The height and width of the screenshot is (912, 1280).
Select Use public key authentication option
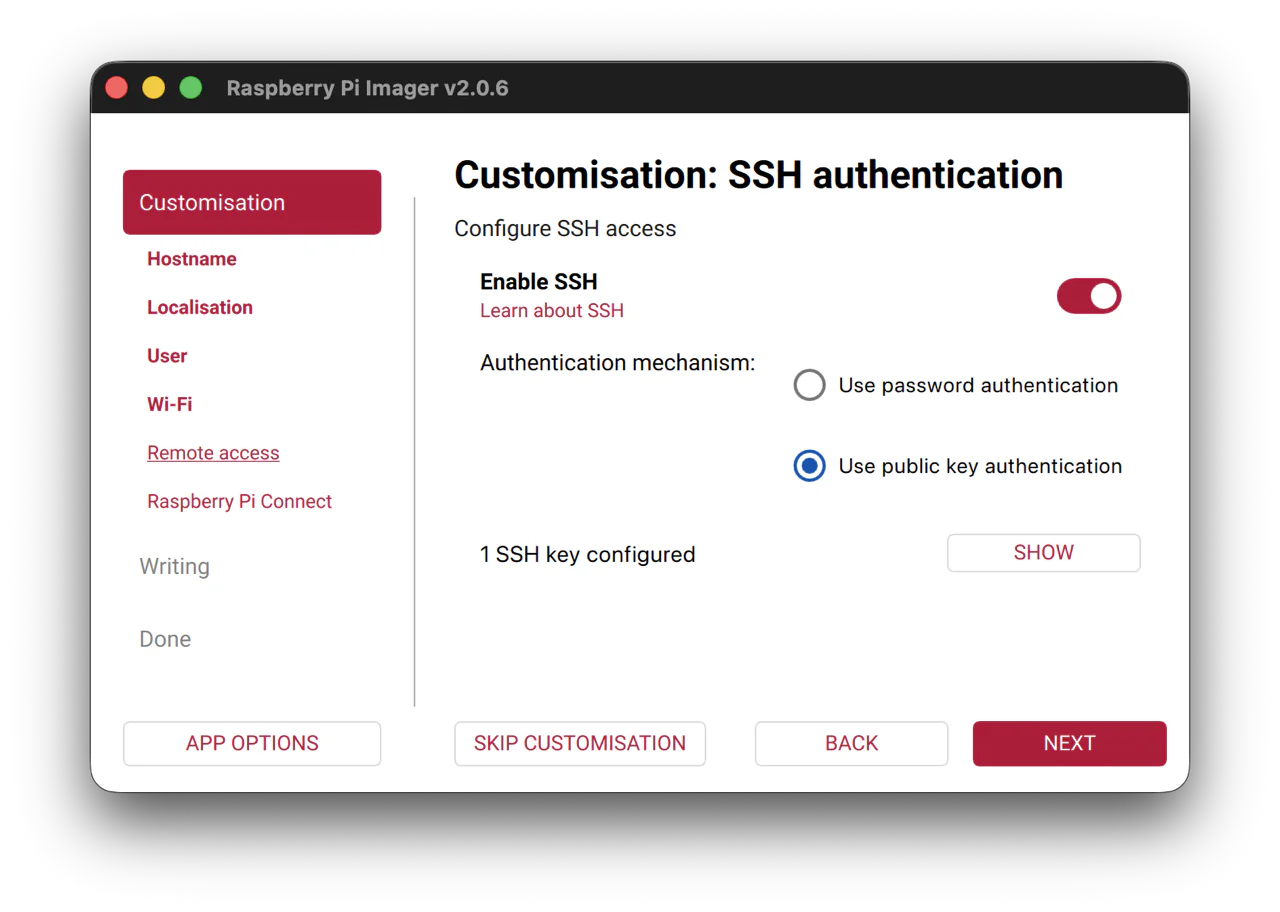[809, 466]
